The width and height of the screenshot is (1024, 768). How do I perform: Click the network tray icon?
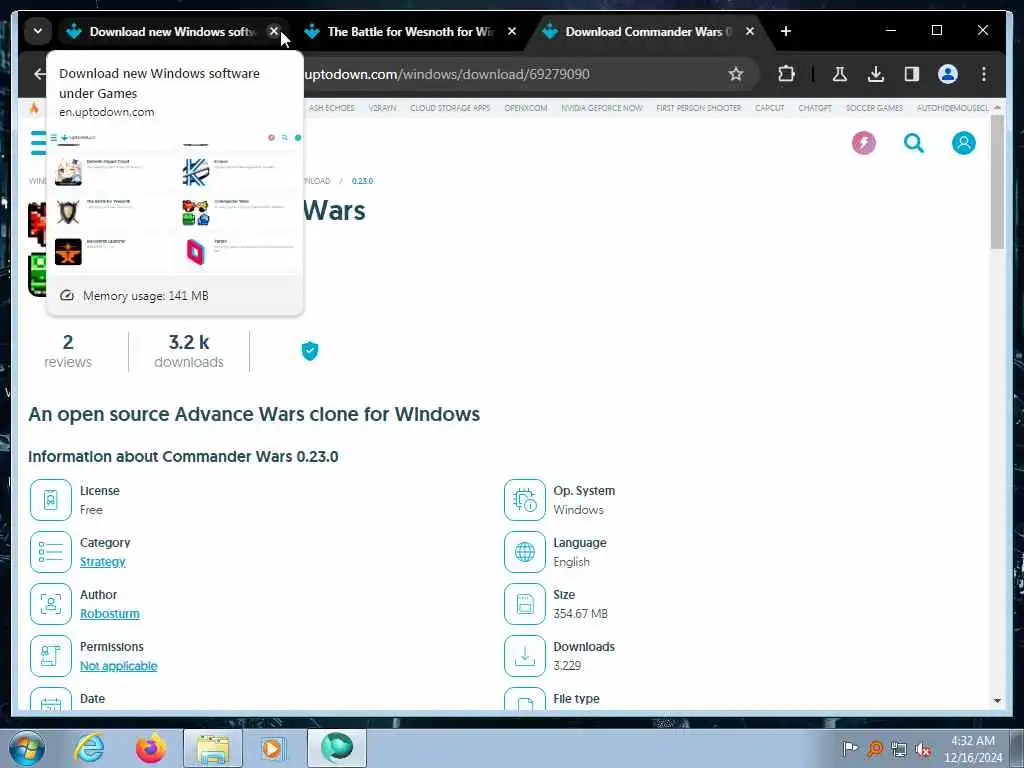click(899, 749)
